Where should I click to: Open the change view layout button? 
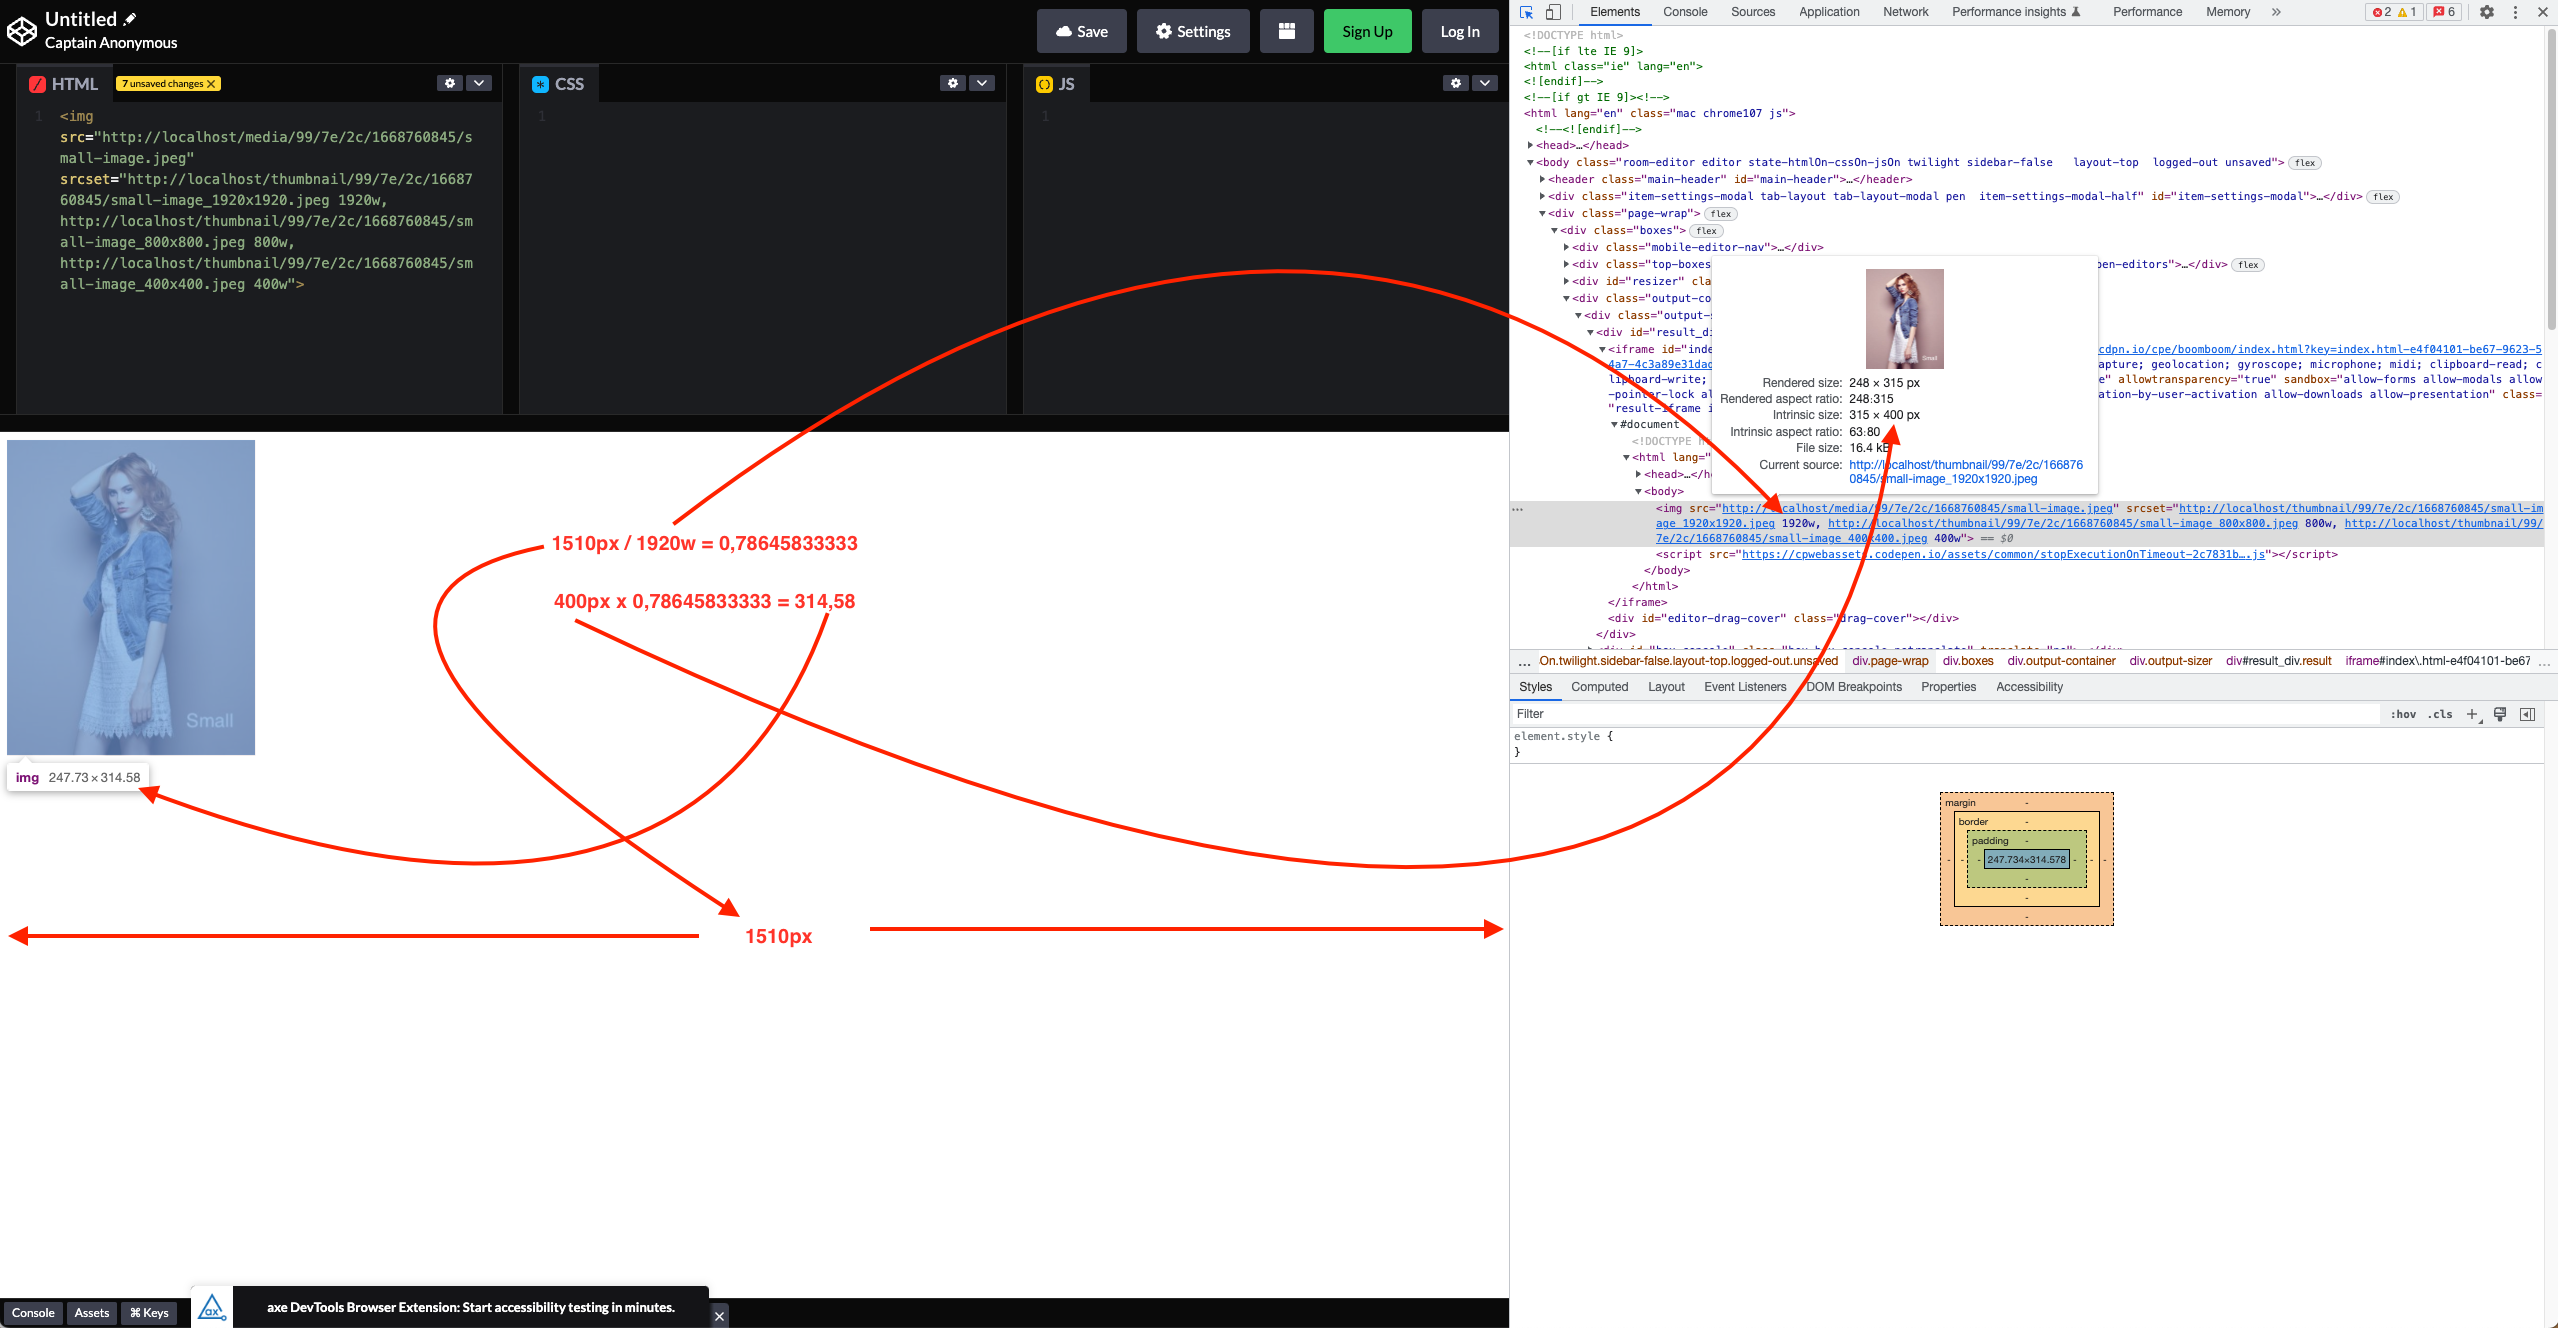(x=1287, y=31)
